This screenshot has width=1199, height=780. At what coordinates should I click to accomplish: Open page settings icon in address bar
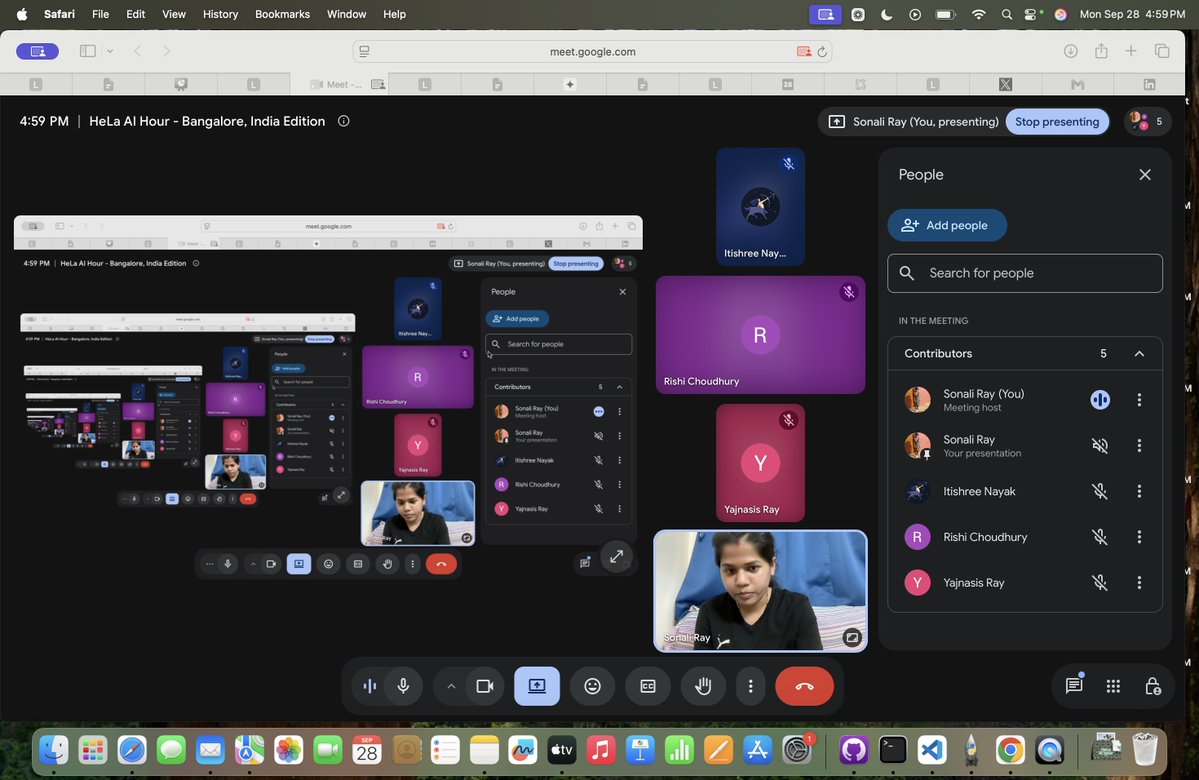point(365,51)
